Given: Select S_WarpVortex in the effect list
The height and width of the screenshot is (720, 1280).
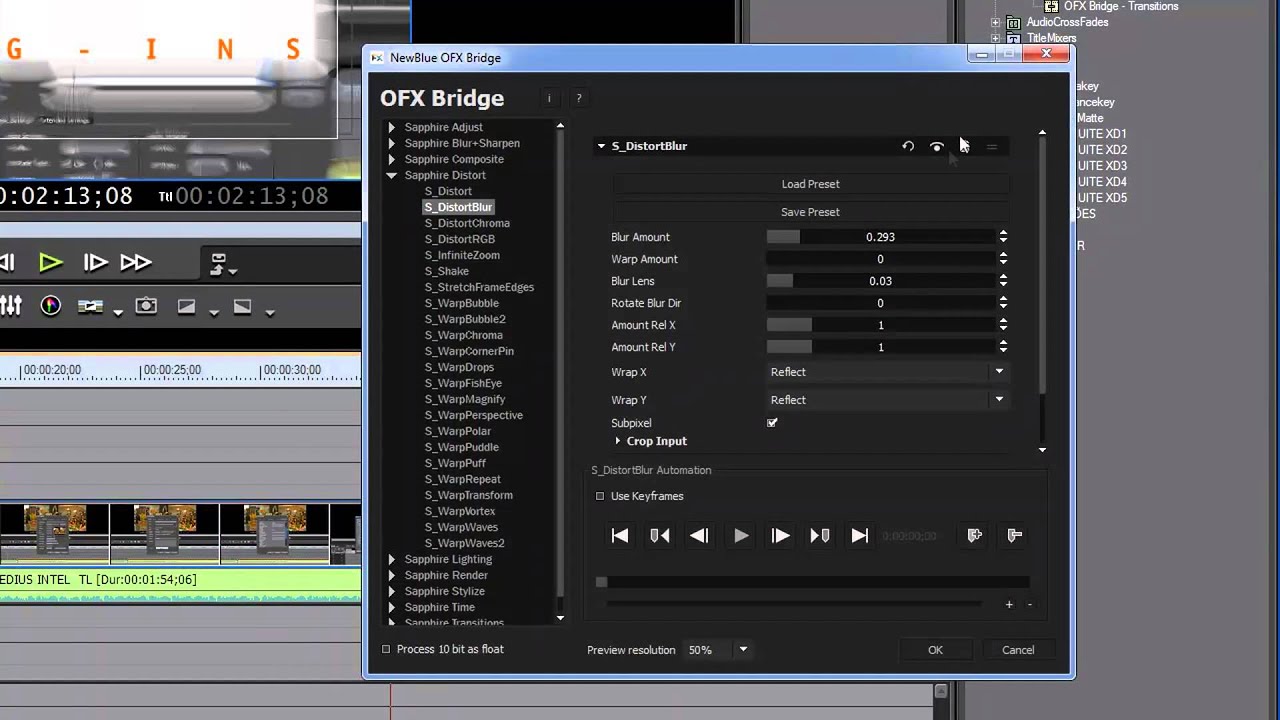Looking at the screenshot, I should [x=460, y=511].
